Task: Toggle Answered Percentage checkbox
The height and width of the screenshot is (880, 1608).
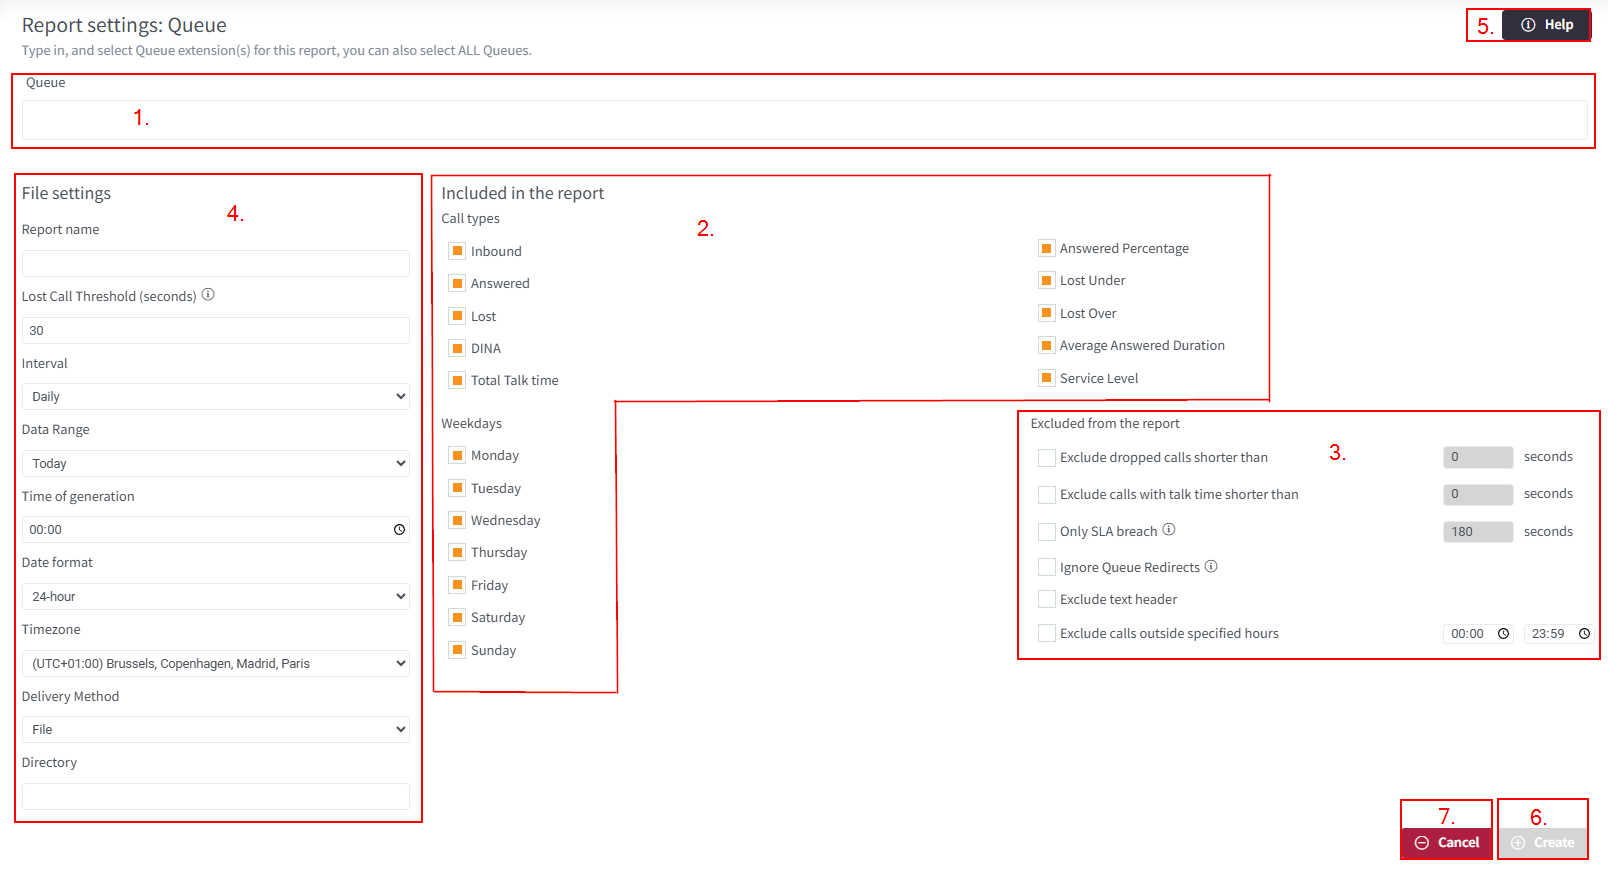Action: [x=1046, y=248]
